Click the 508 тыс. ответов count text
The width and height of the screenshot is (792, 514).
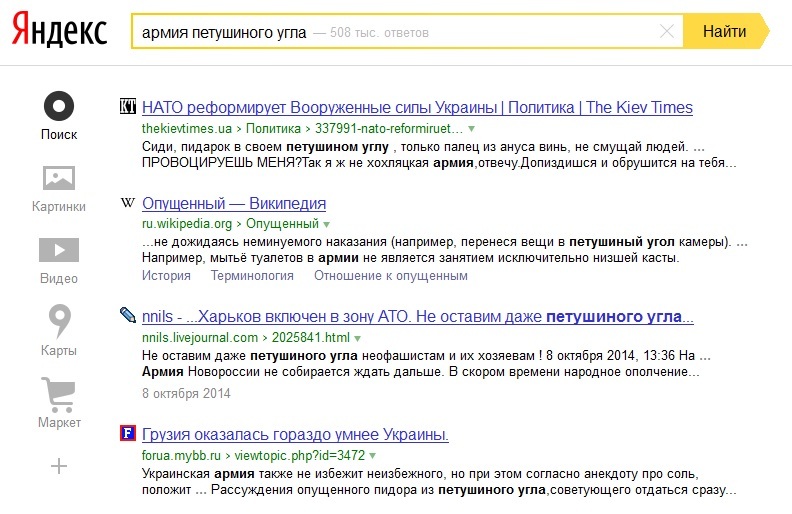[379, 33]
